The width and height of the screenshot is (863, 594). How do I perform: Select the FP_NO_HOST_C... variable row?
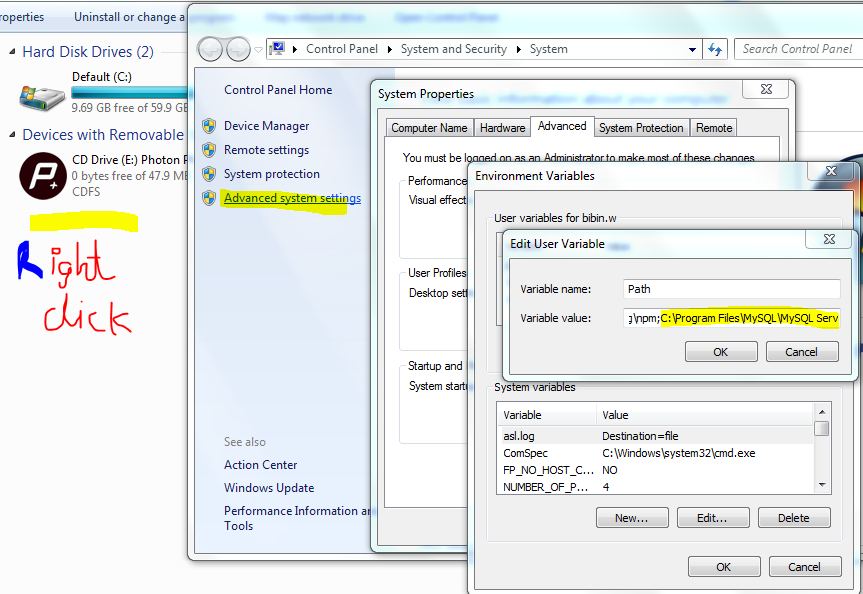pyautogui.click(x=656, y=470)
